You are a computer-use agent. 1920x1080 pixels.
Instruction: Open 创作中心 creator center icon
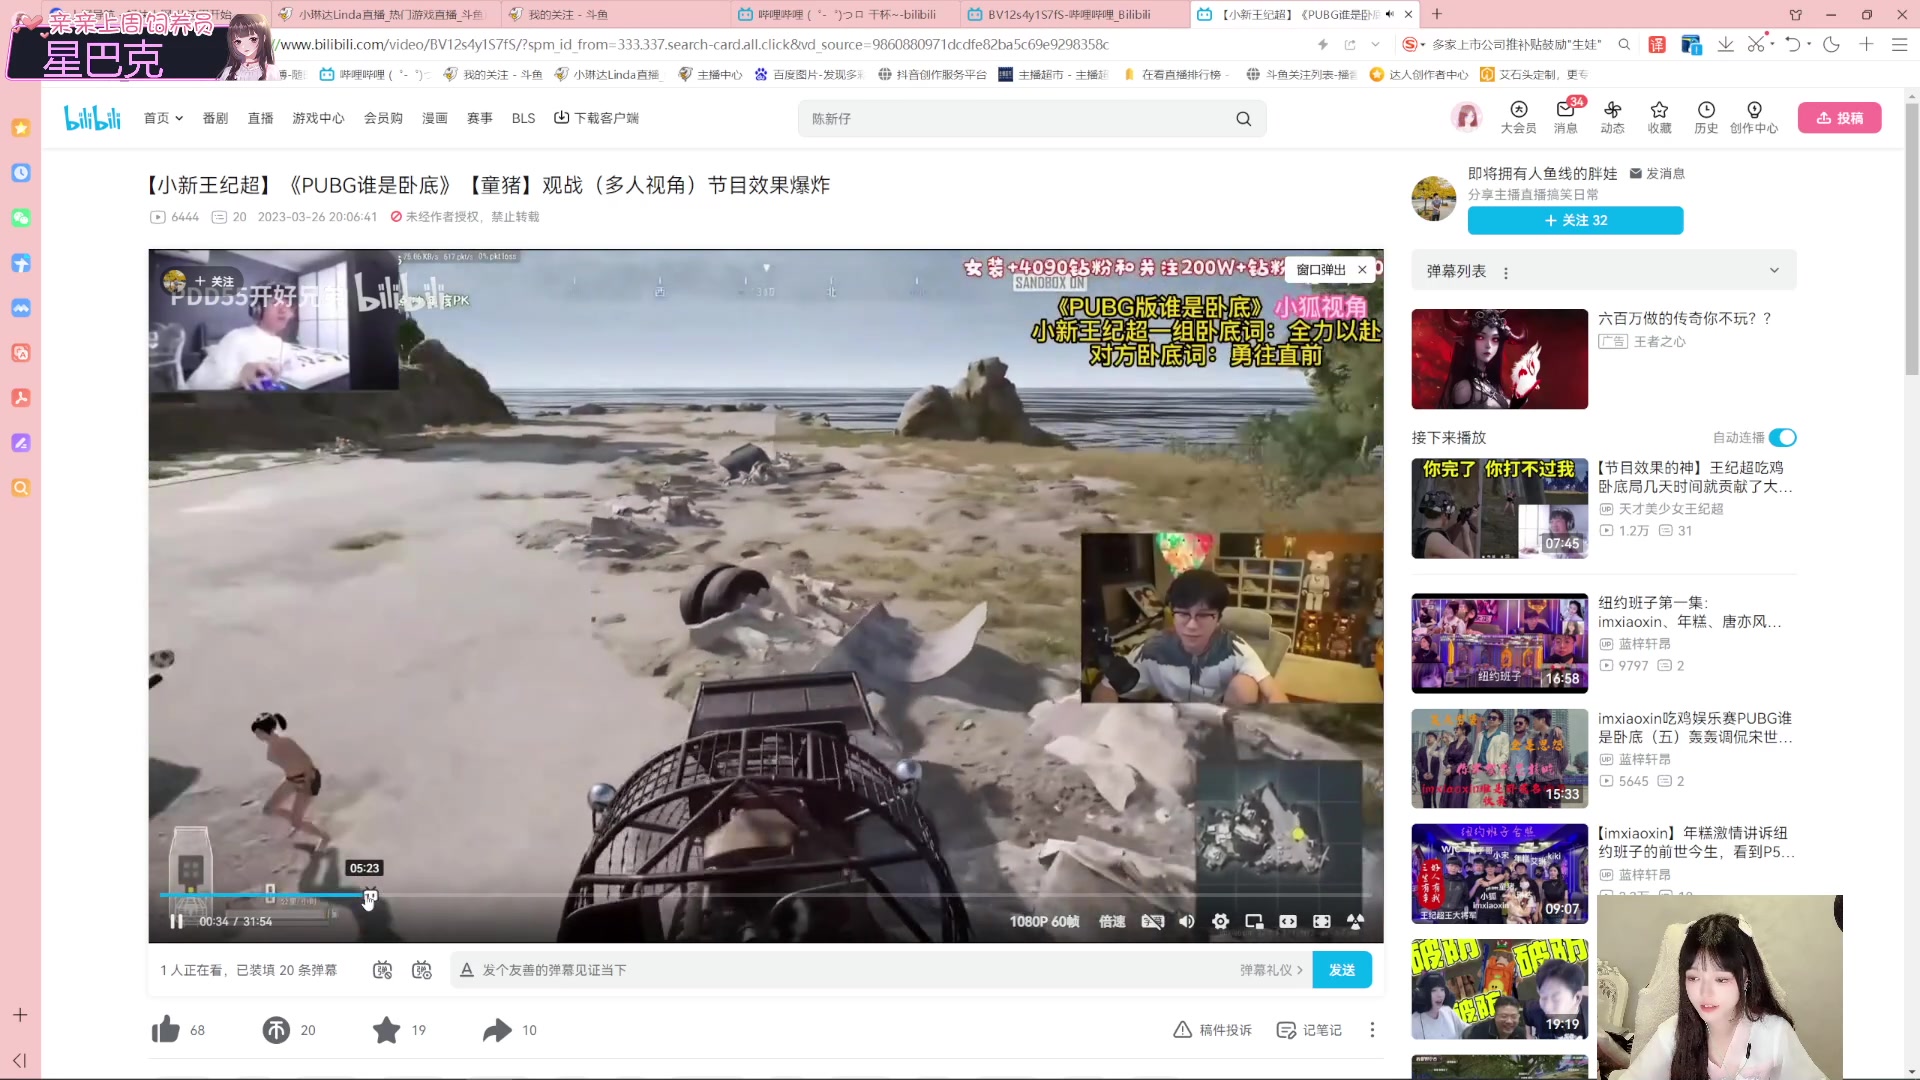[1754, 117]
